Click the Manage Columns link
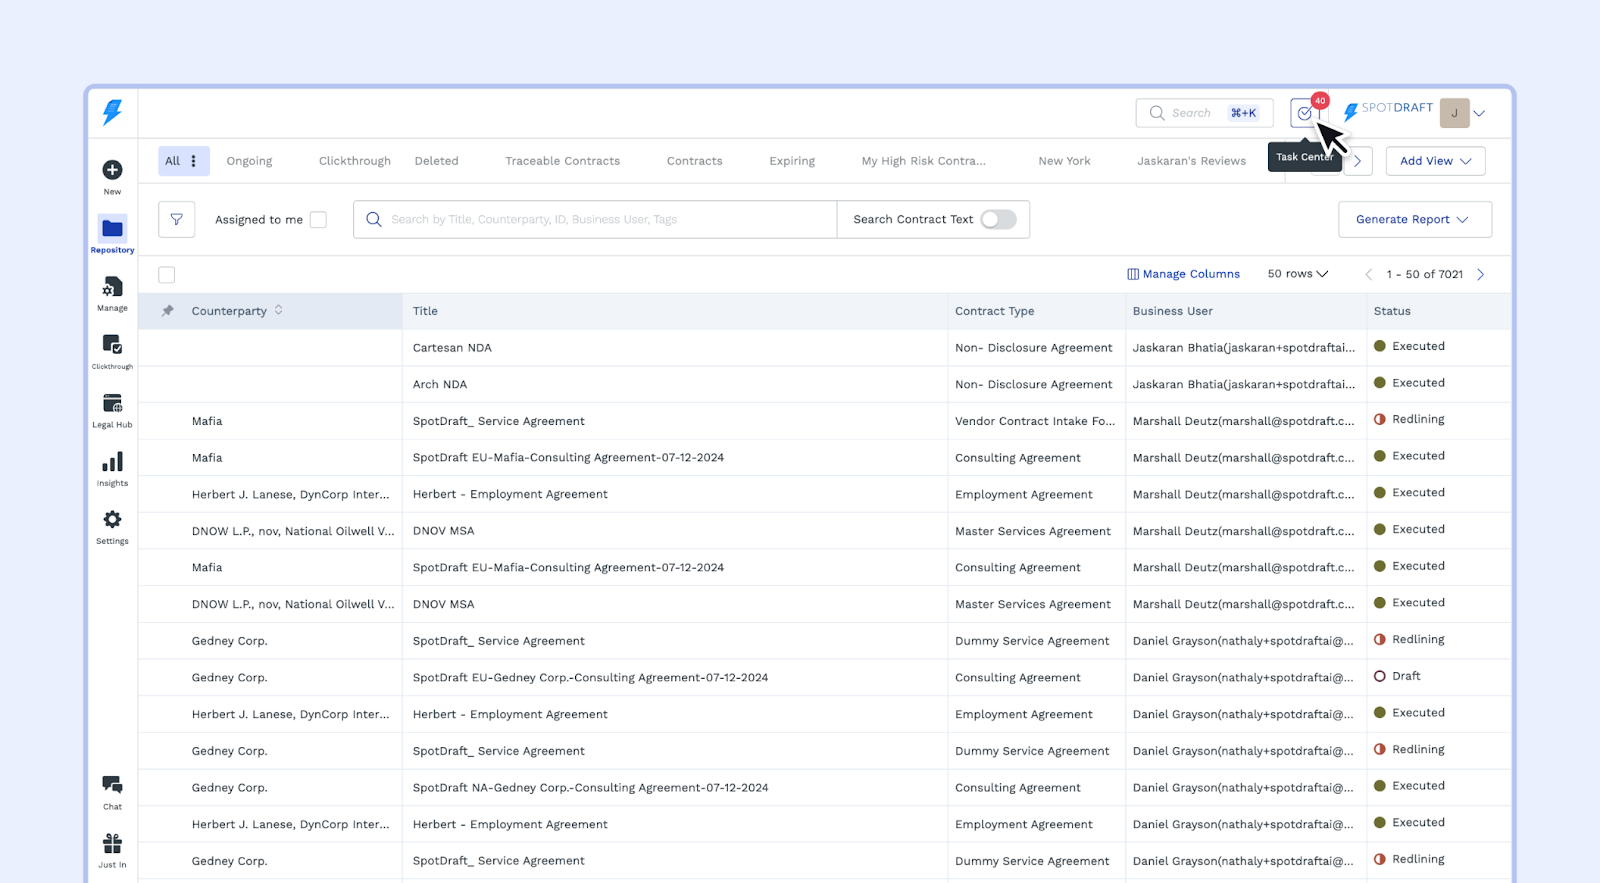Image resolution: width=1600 pixels, height=883 pixels. click(1183, 274)
